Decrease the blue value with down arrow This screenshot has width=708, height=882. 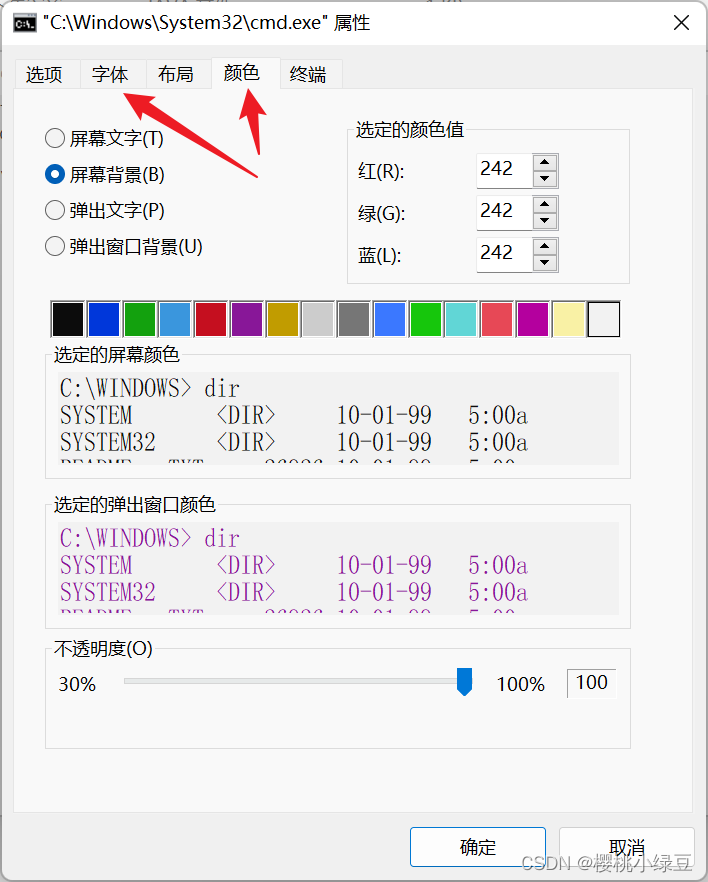[x=544, y=263]
